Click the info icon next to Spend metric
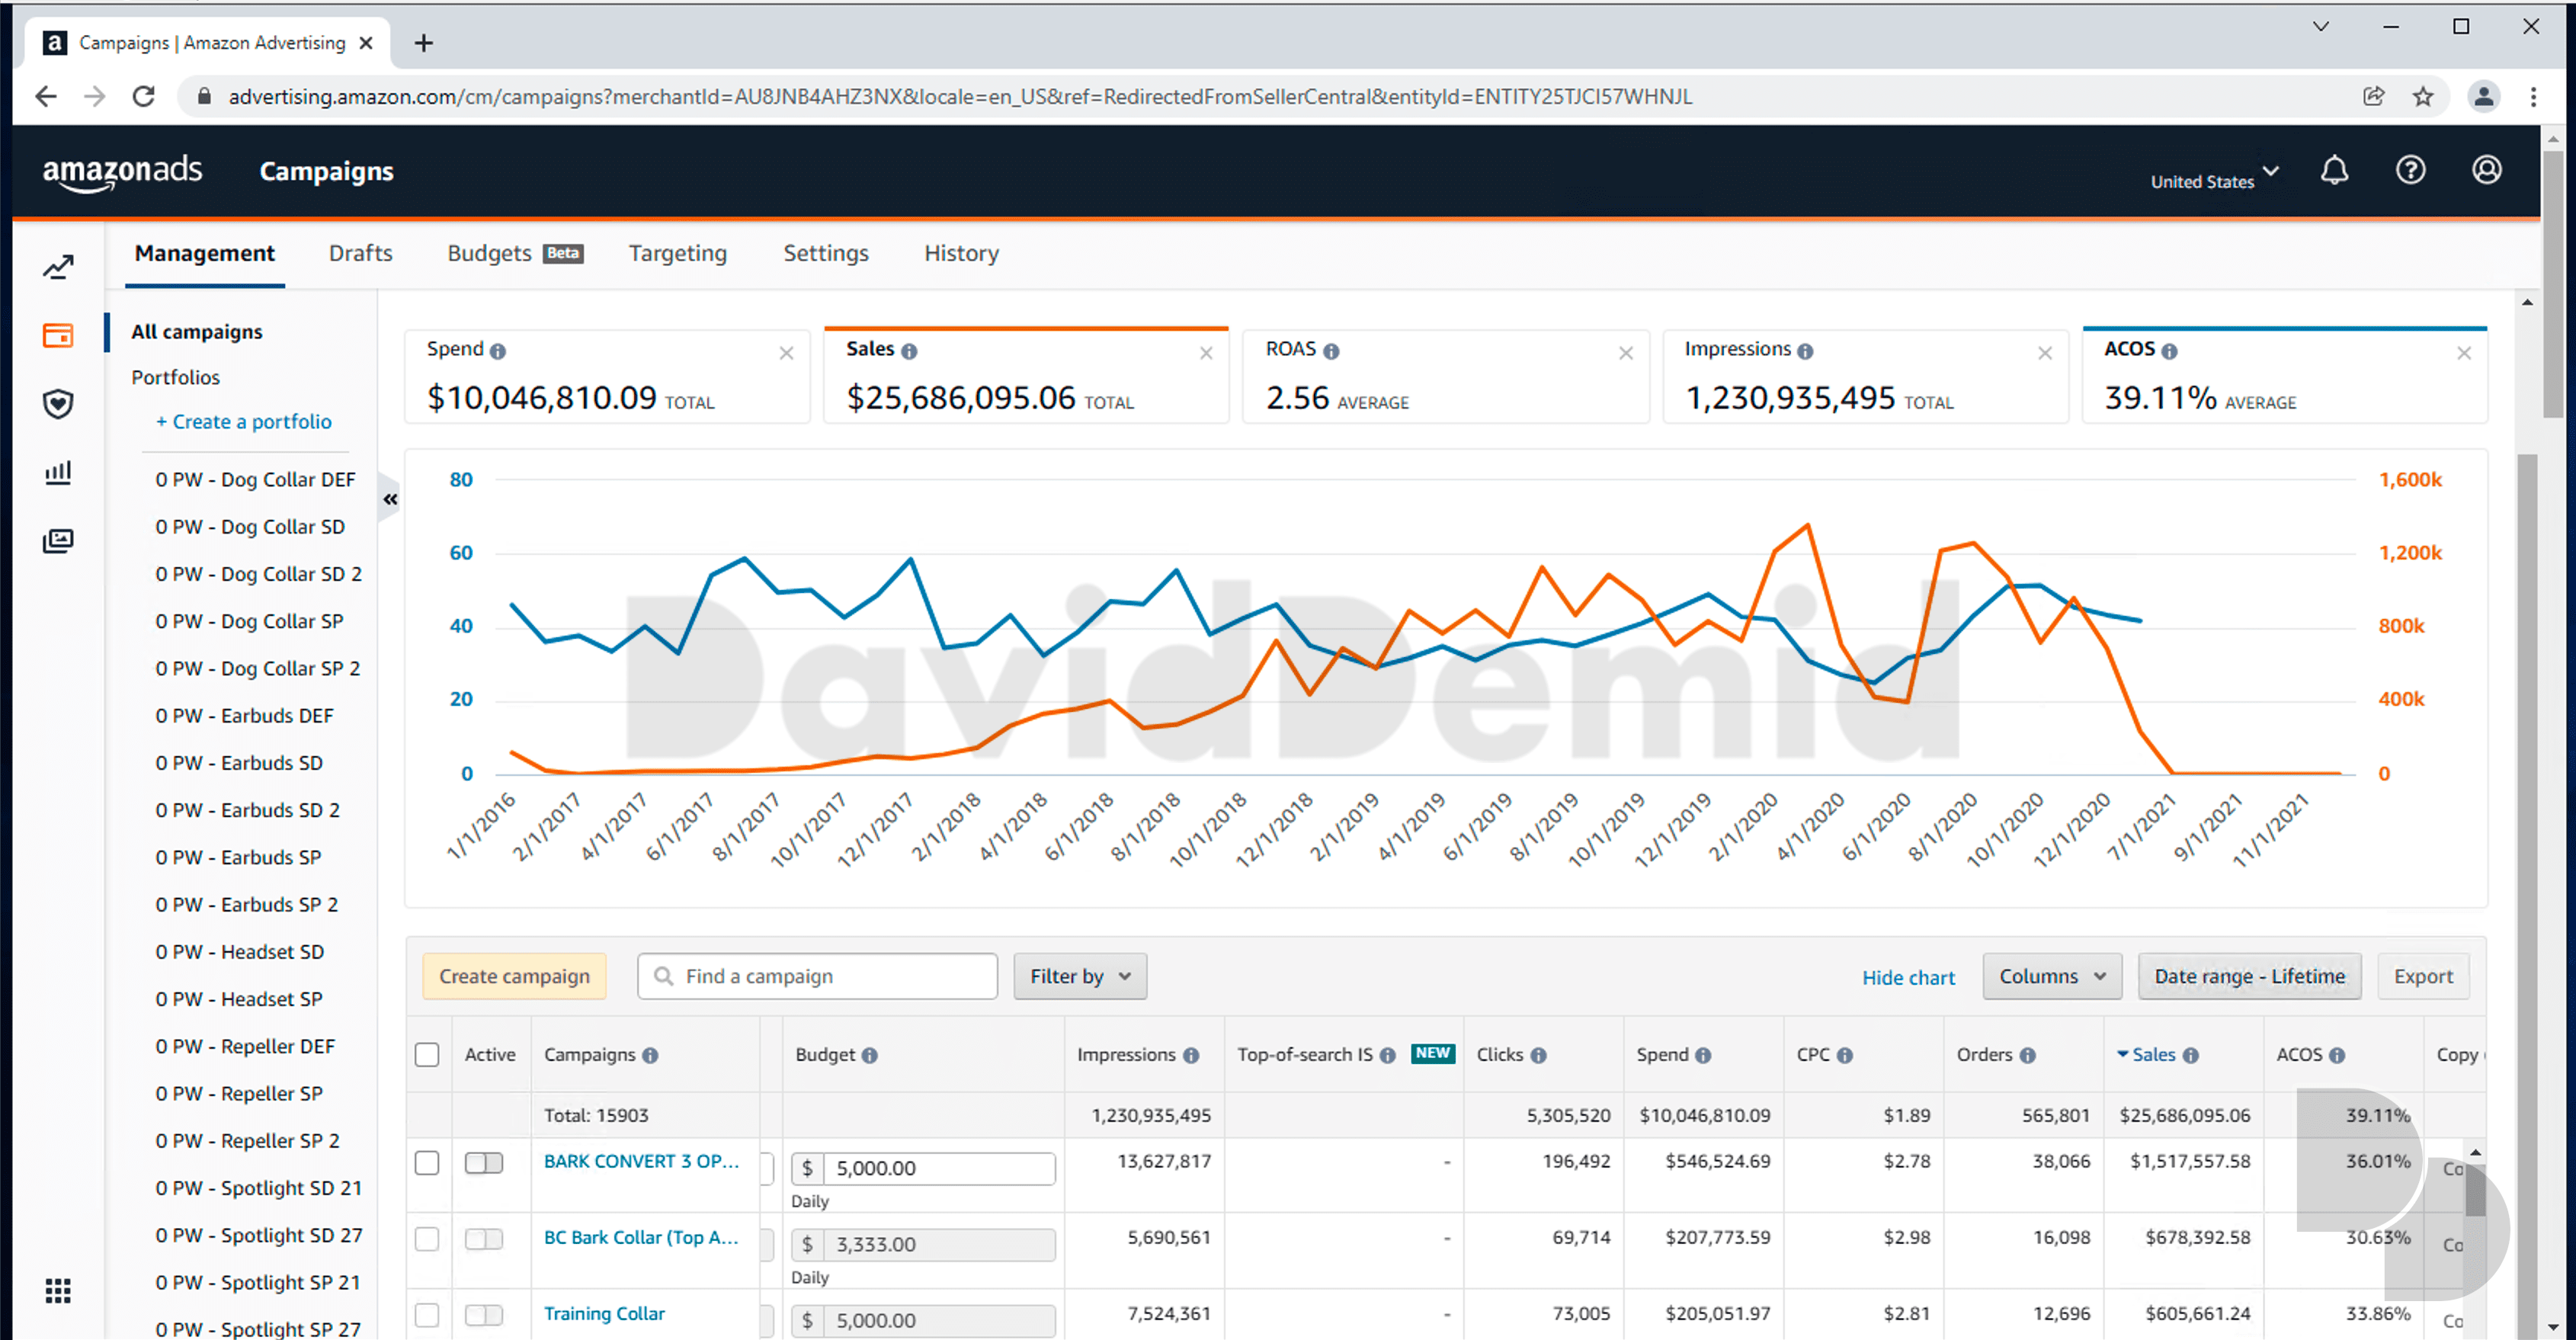This screenshot has height=1340, width=2576. (x=498, y=351)
